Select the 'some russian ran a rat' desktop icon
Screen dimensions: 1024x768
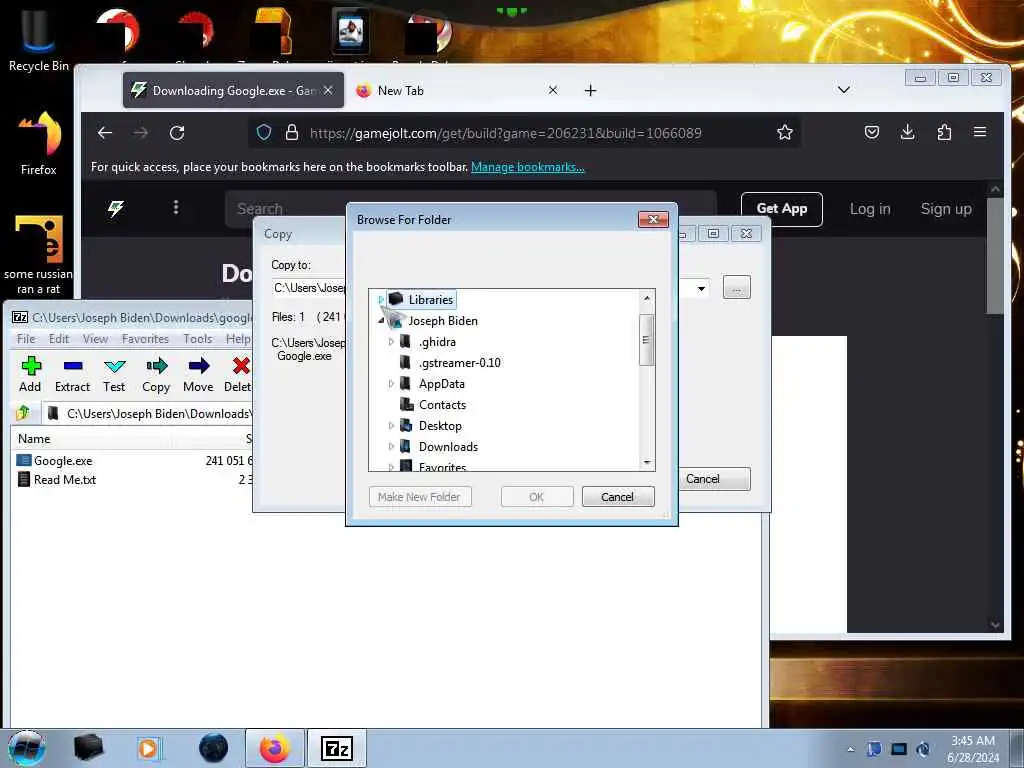tap(39, 255)
